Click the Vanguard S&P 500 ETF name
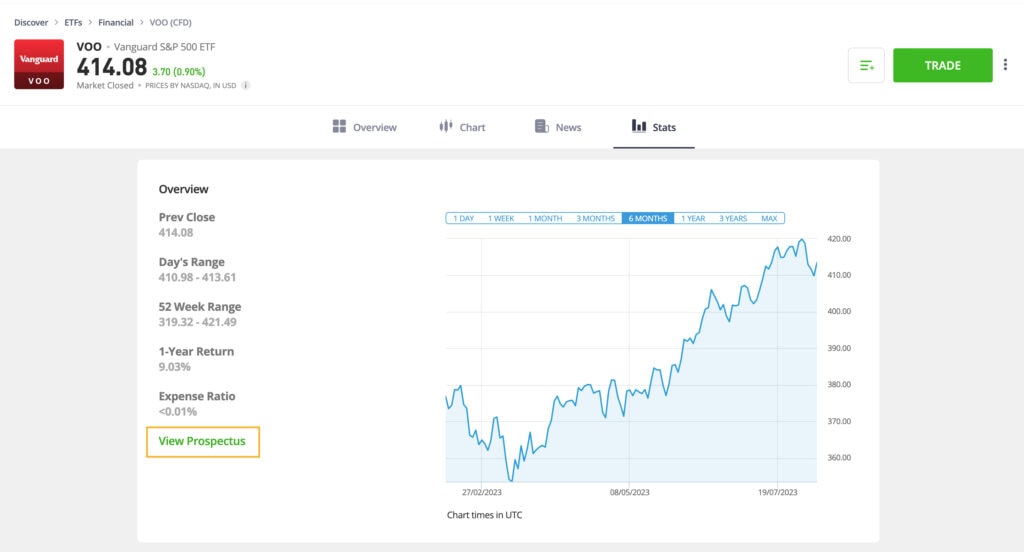Screen dimensions: 1024x552 pyautogui.click(x=165, y=46)
